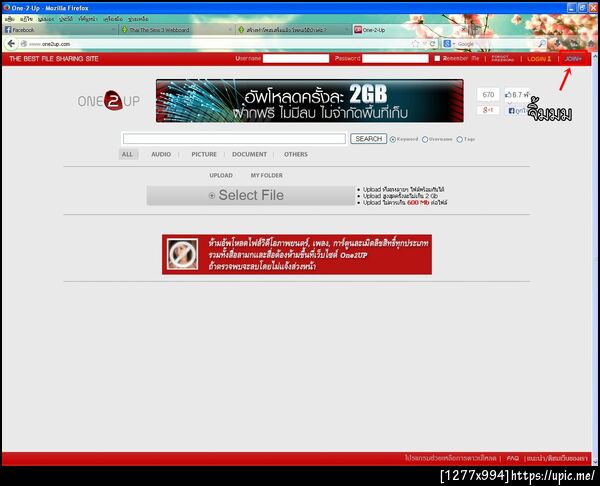Open the FAQ footer link

point(512,458)
